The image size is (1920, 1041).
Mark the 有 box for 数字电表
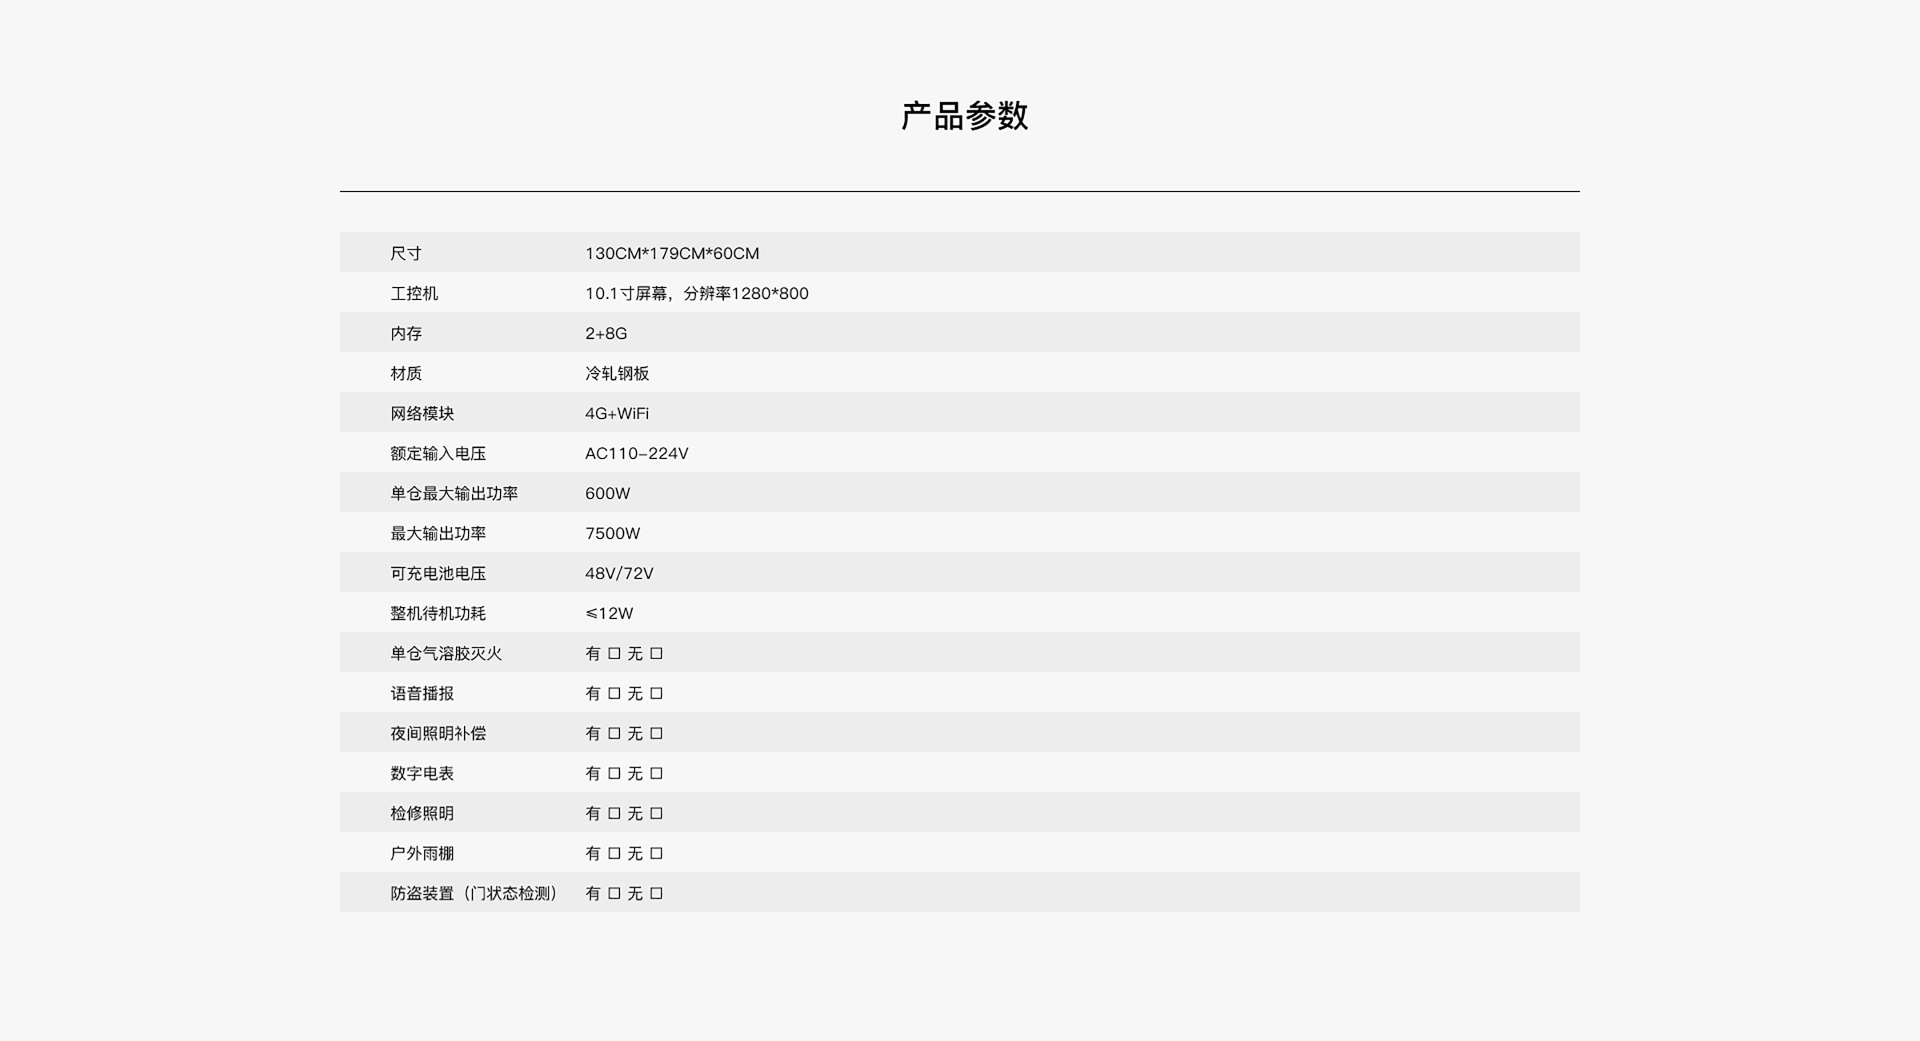(614, 773)
